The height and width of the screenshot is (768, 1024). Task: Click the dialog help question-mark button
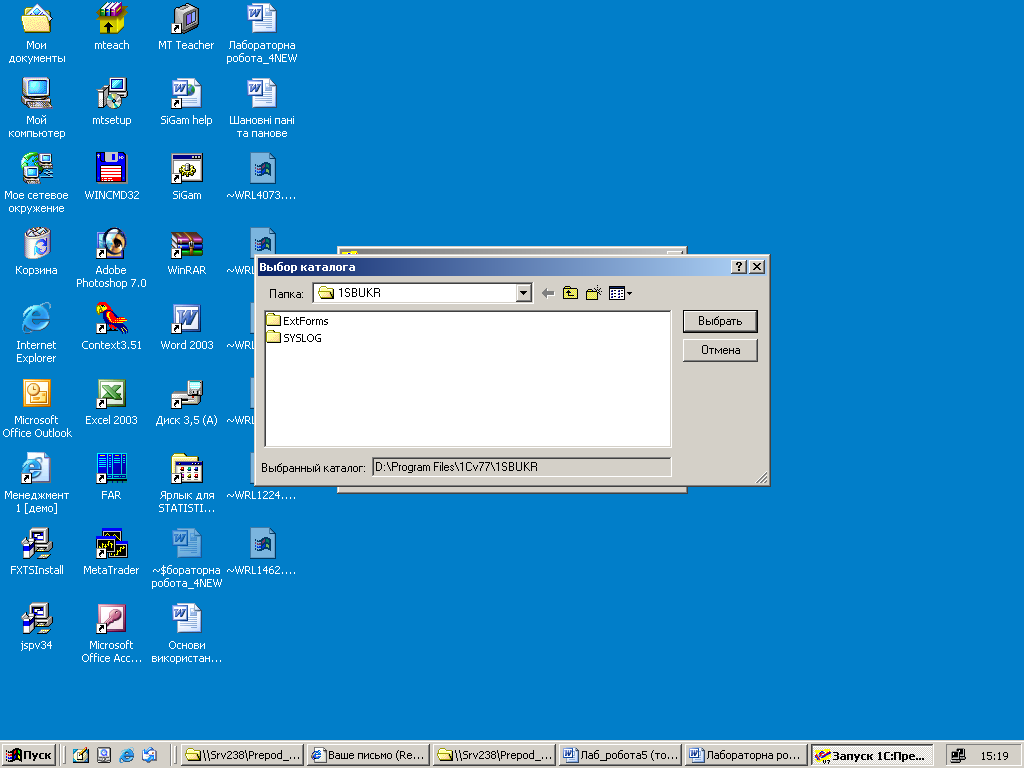(739, 266)
